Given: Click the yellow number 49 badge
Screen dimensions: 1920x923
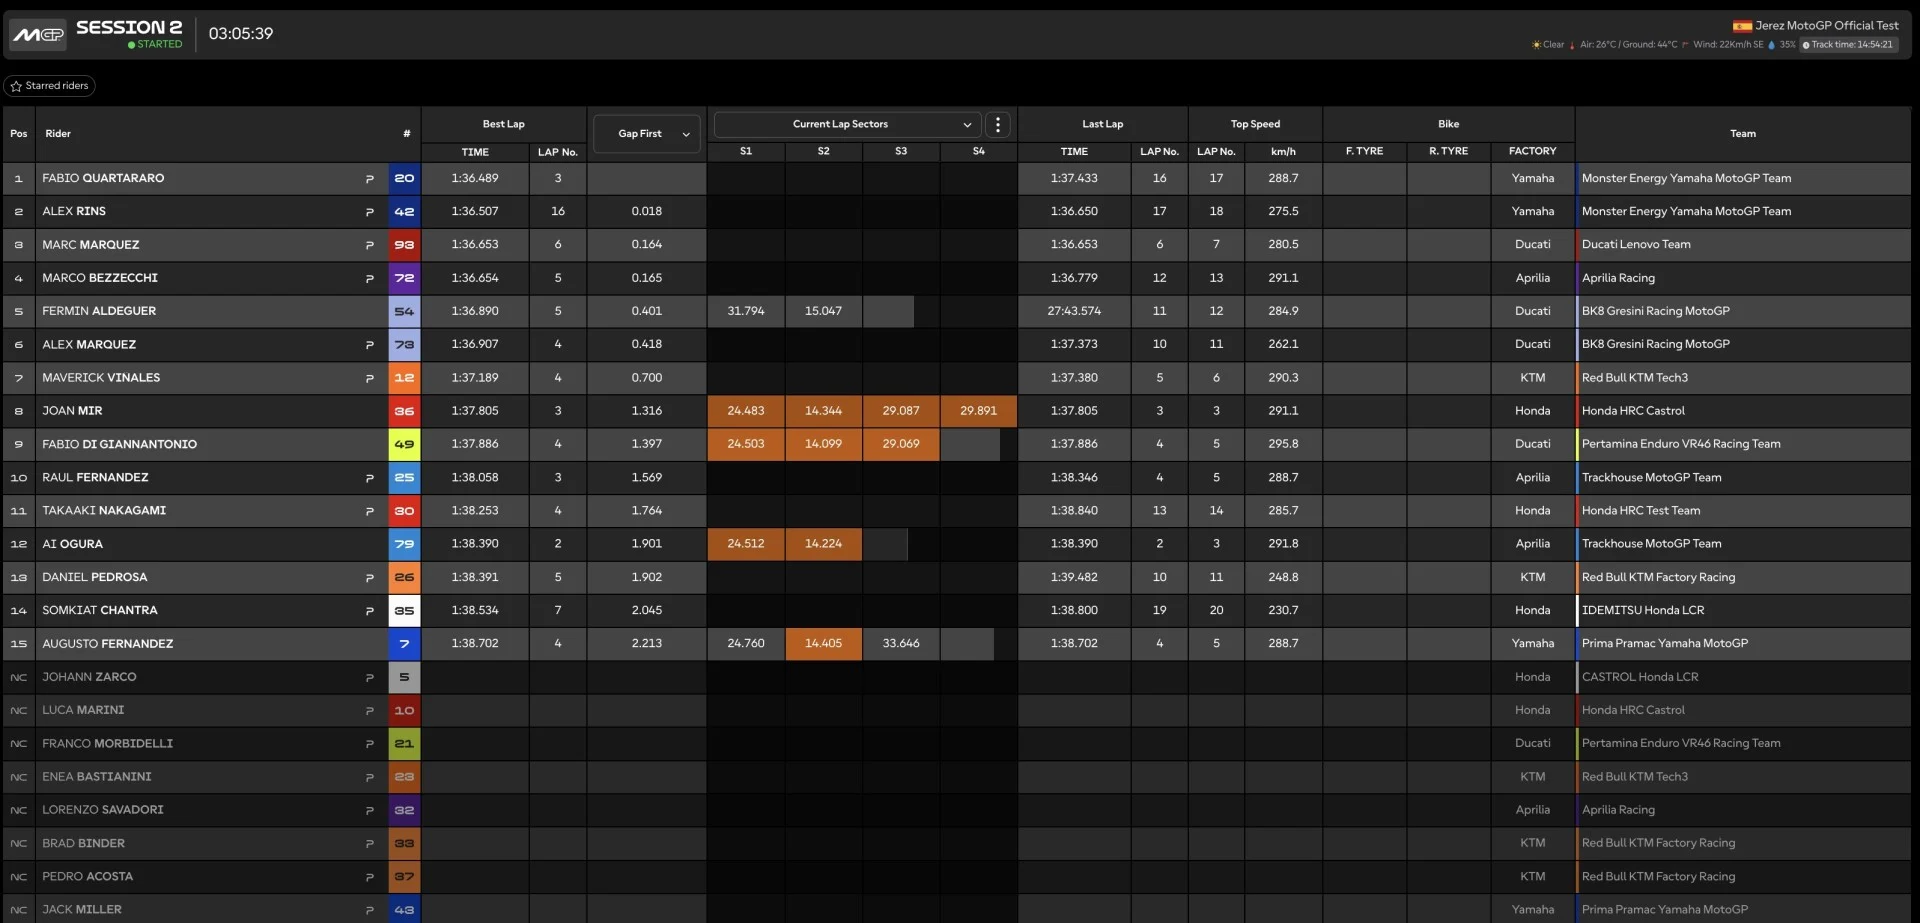Looking at the screenshot, I should click(404, 444).
